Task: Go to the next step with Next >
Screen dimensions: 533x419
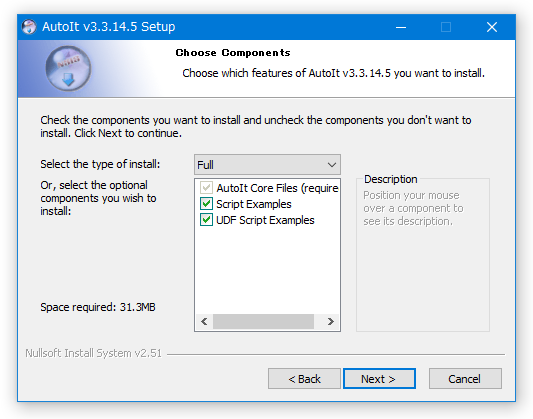Action: point(379,379)
